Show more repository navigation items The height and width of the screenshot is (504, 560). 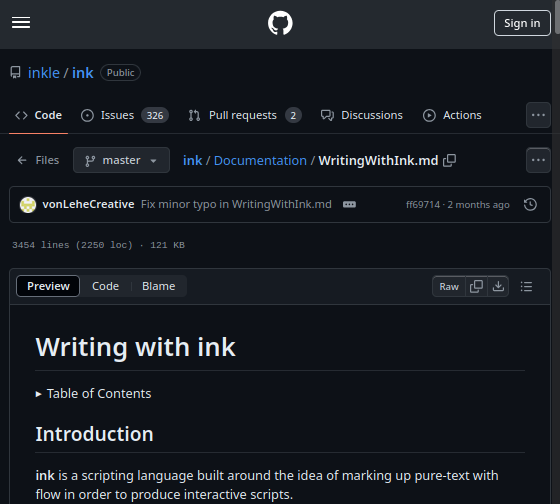(x=538, y=115)
